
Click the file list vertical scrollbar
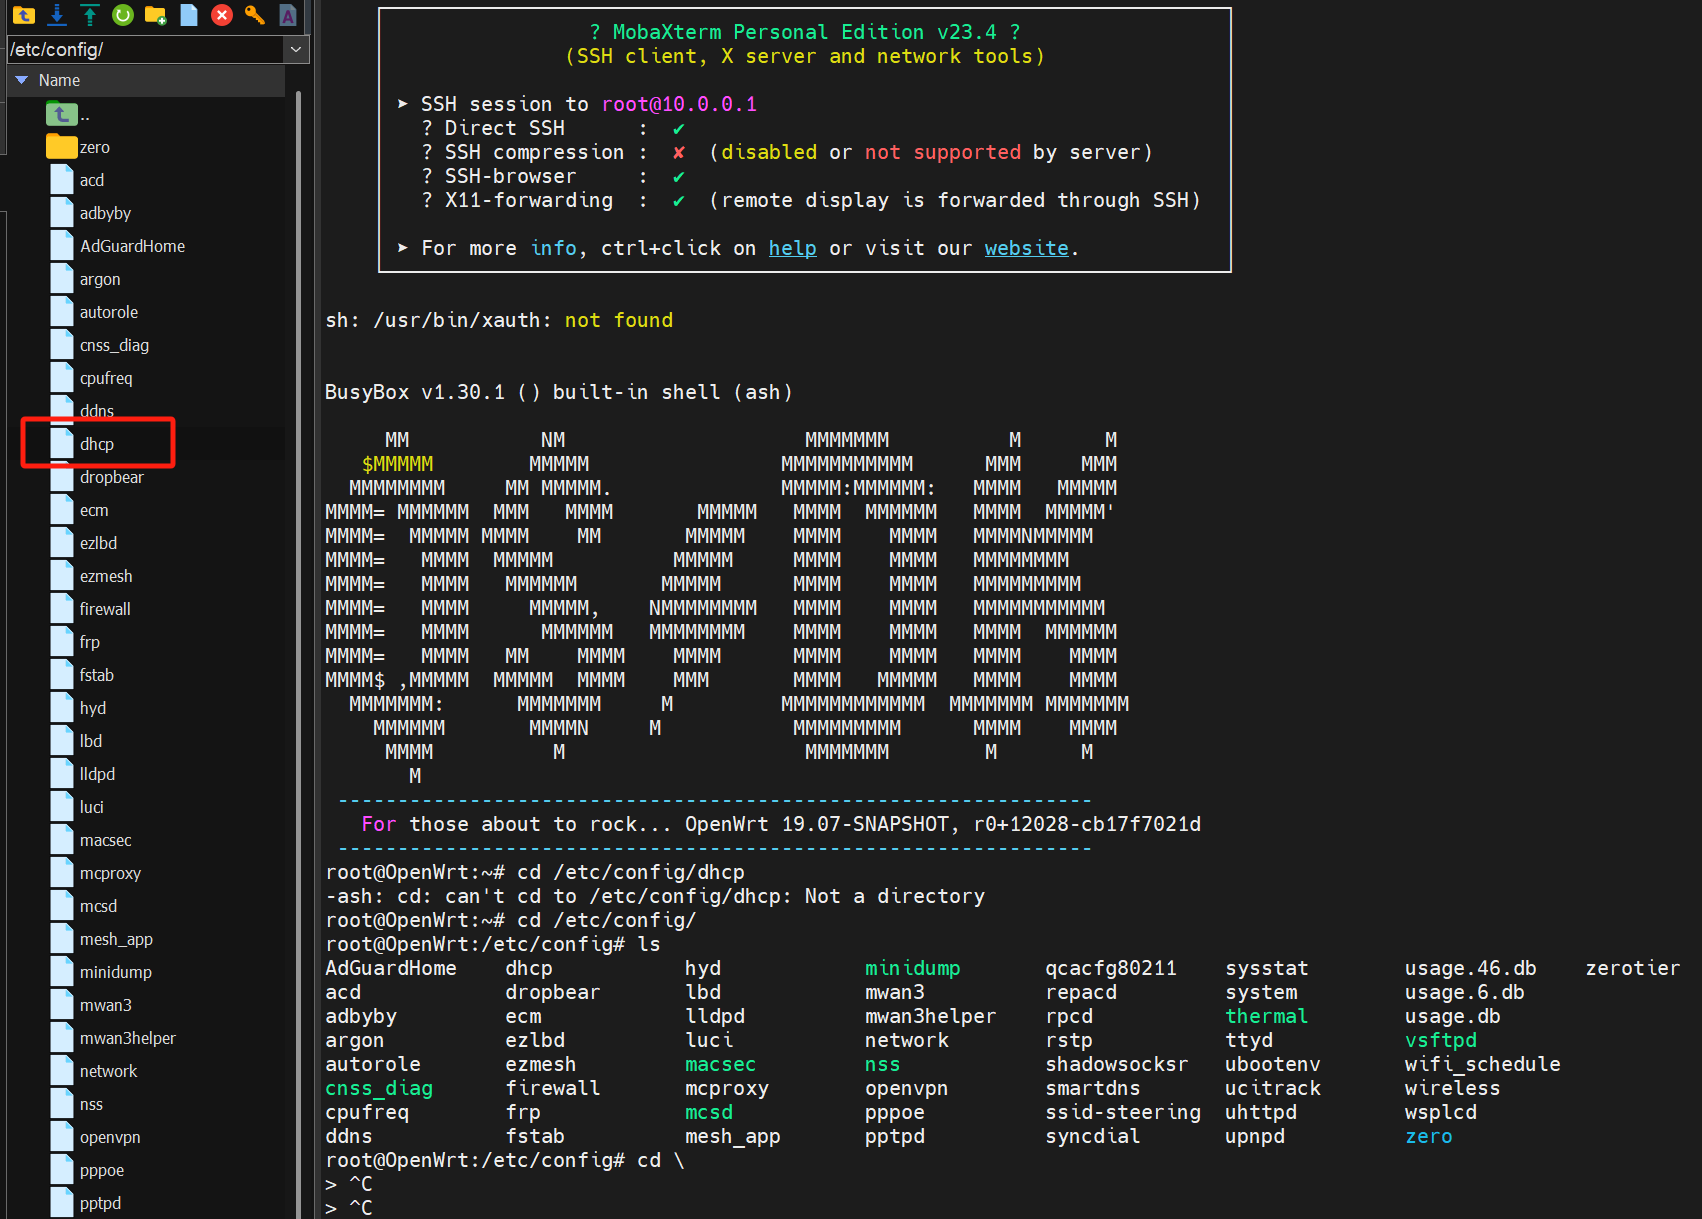click(298, 655)
